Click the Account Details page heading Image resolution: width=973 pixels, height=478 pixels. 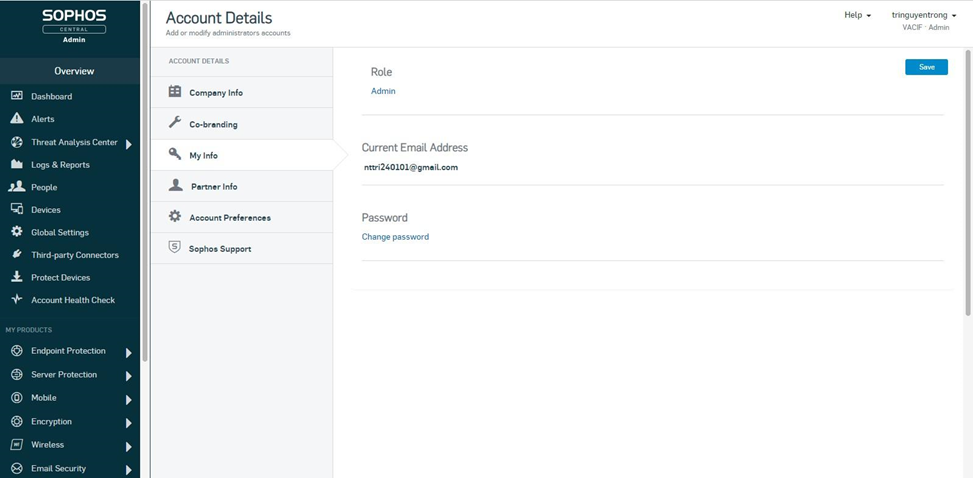(219, 18)
